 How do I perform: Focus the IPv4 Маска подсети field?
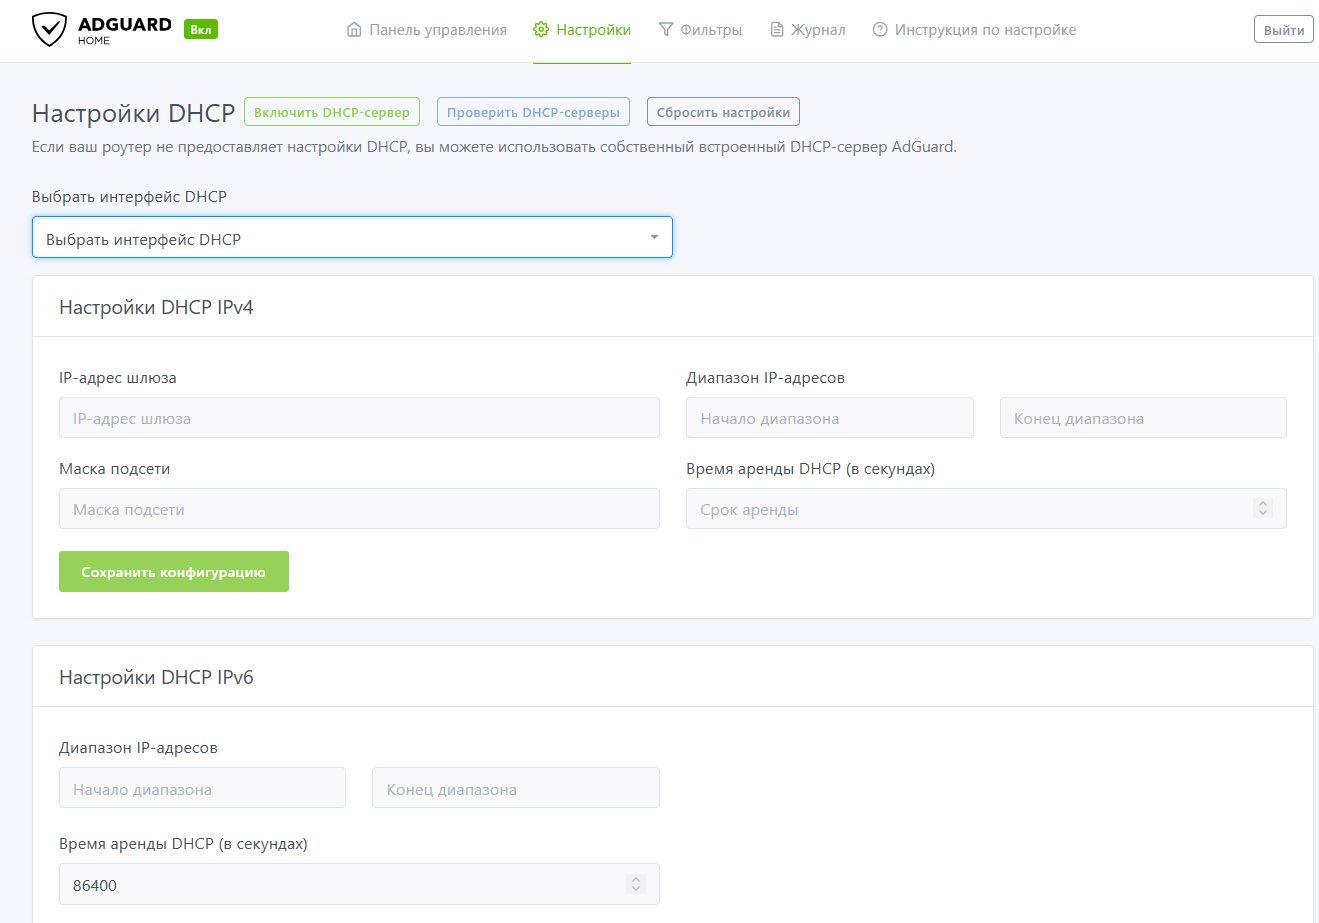(359, 509)
